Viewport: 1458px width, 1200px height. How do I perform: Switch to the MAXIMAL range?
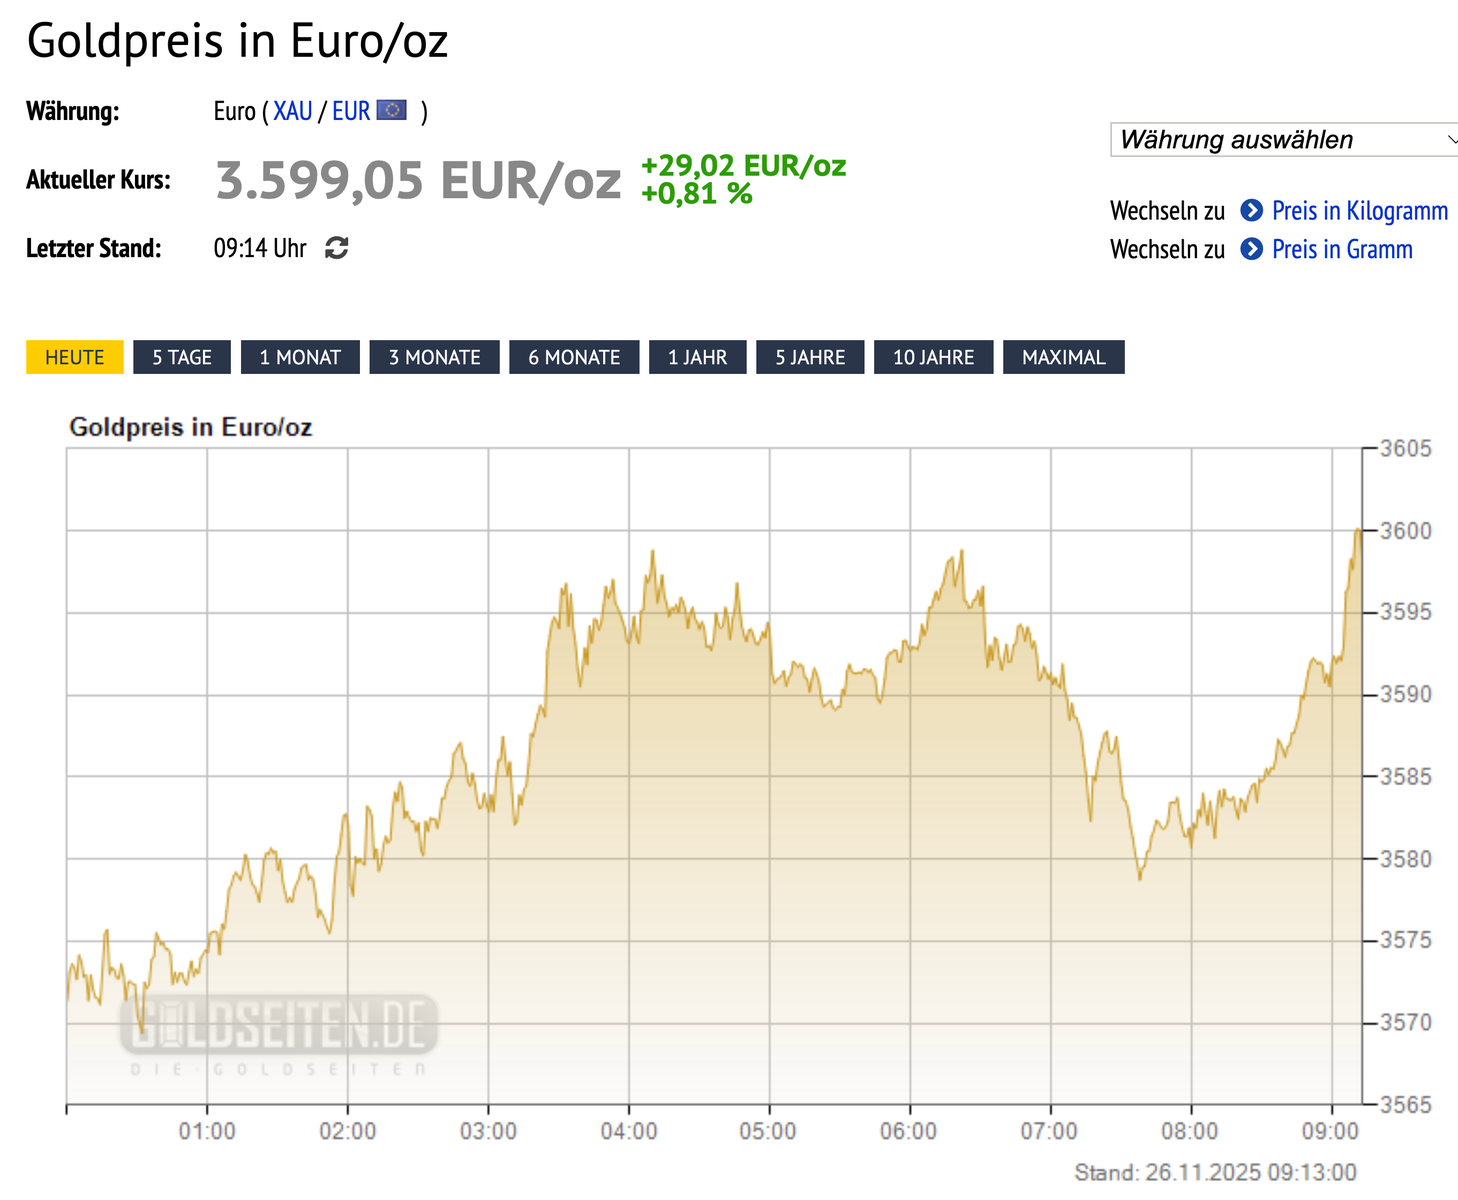pos(1063,357)
